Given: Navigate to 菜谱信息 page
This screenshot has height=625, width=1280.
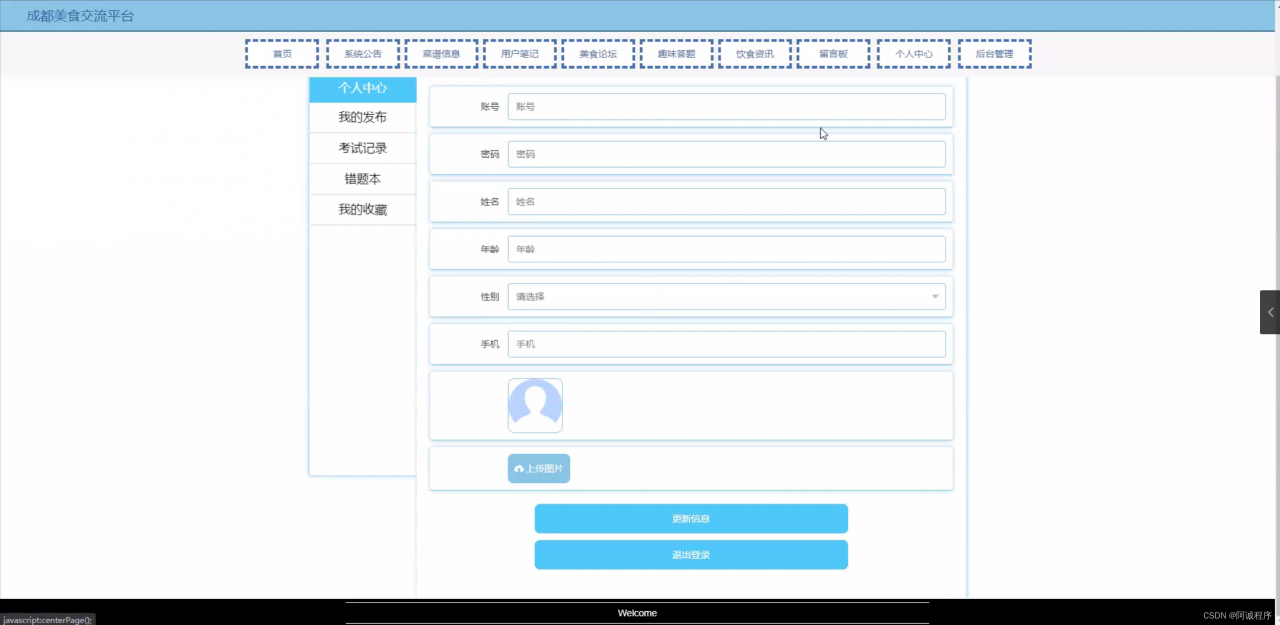Looking at the screenshot, I should [441, 54].
